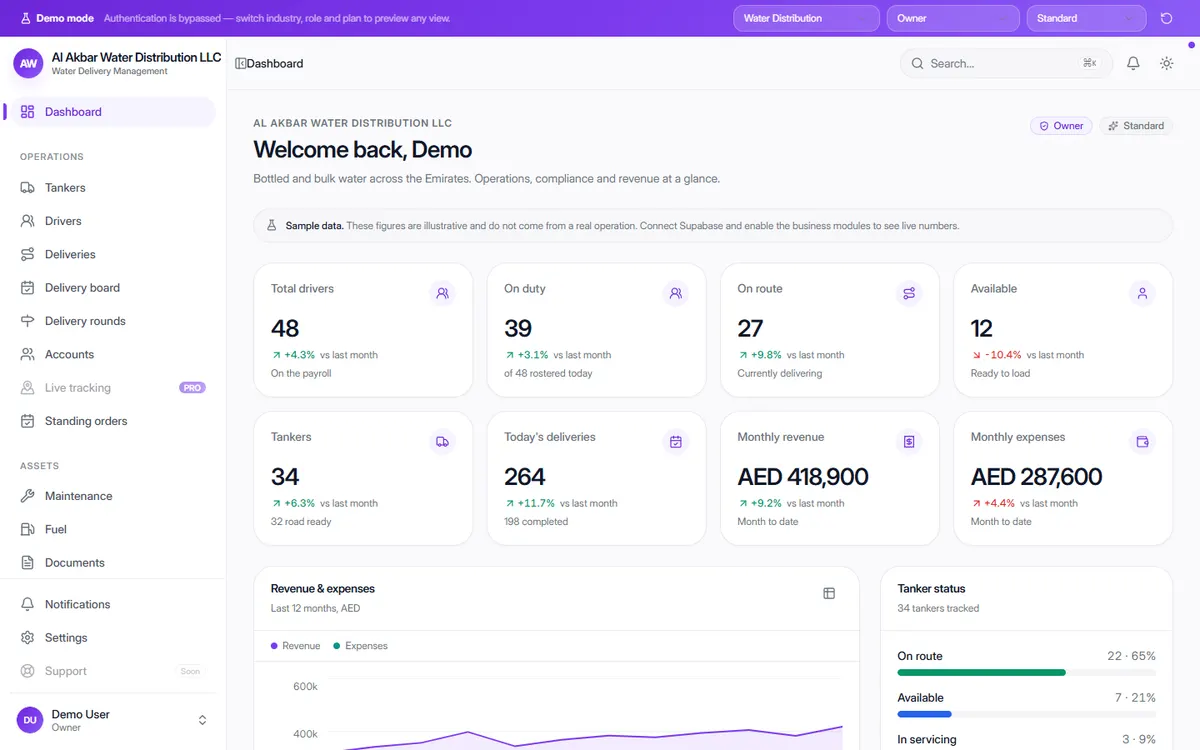Click the Monthly revenue AED 418,900 value

803,477
